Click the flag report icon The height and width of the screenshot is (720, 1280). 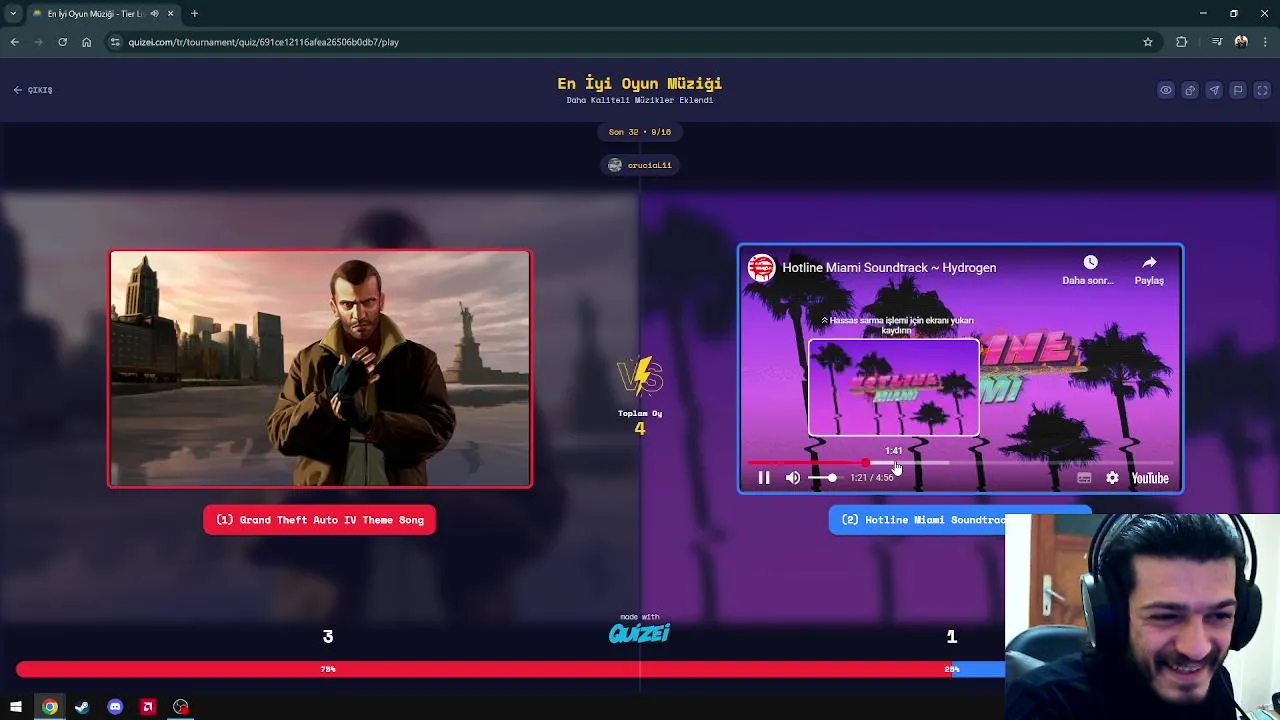point(1238,90)
